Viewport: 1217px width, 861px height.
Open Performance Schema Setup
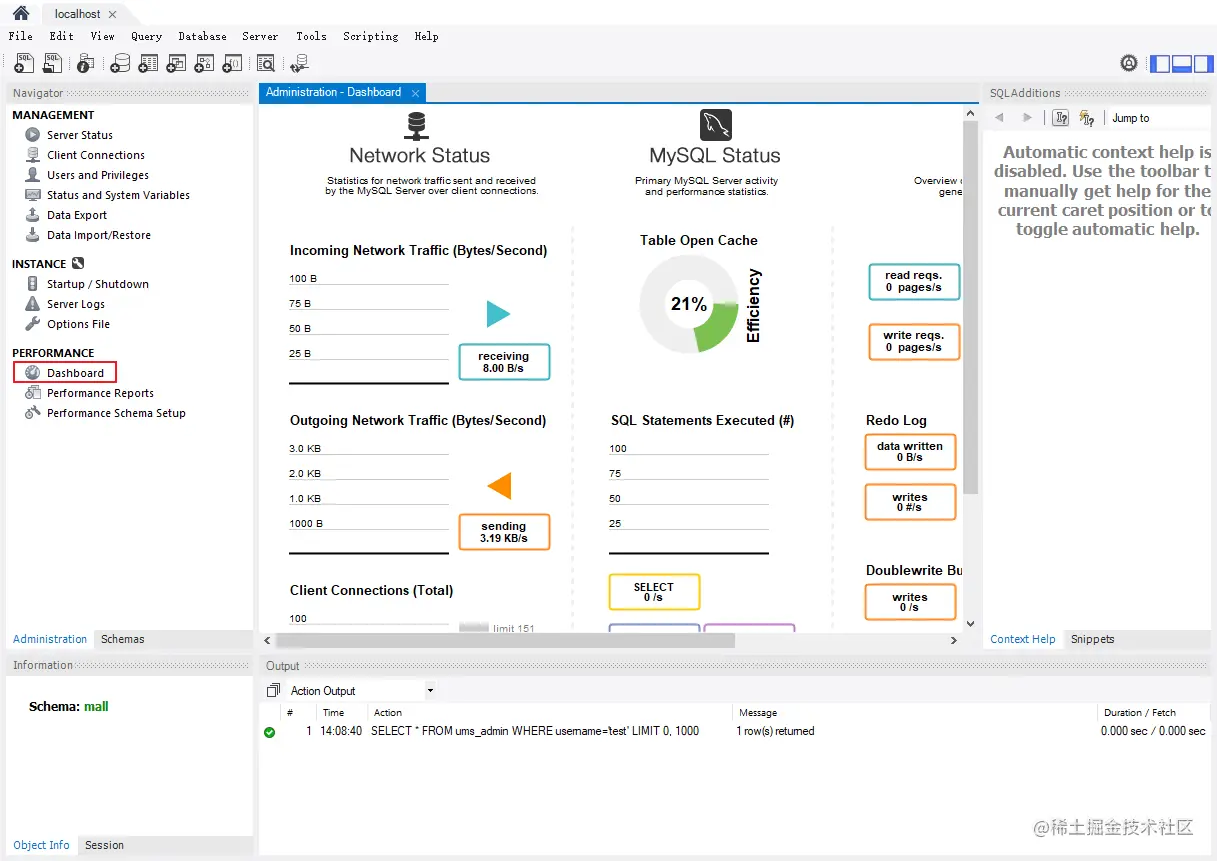tap(116, 413)
